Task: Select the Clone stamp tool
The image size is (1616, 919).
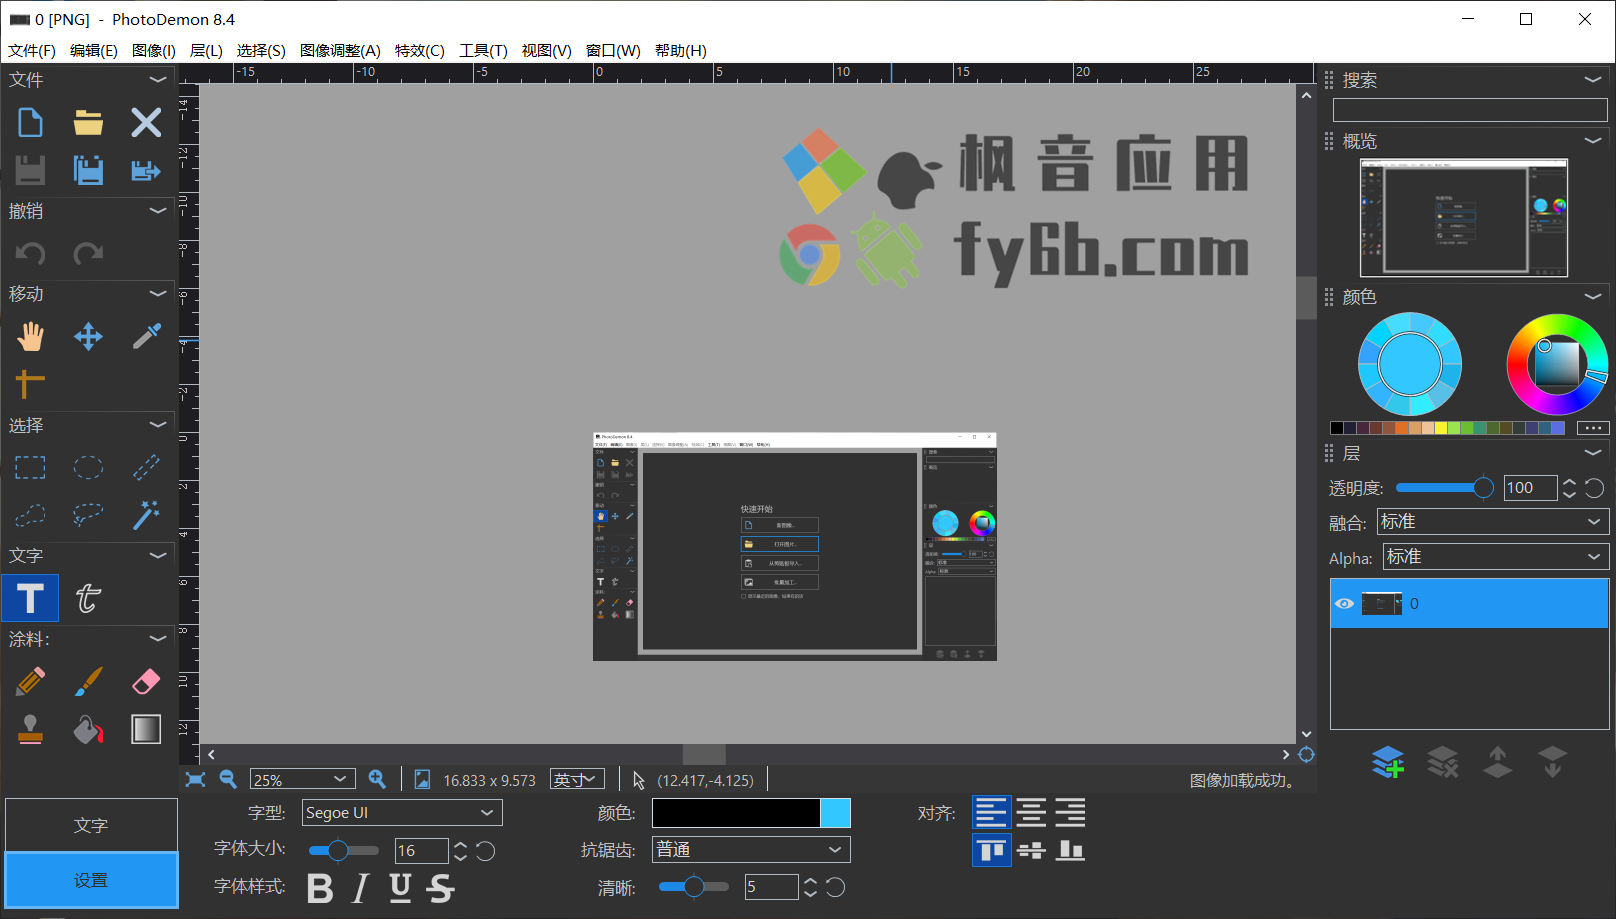Action: (30, 729)
